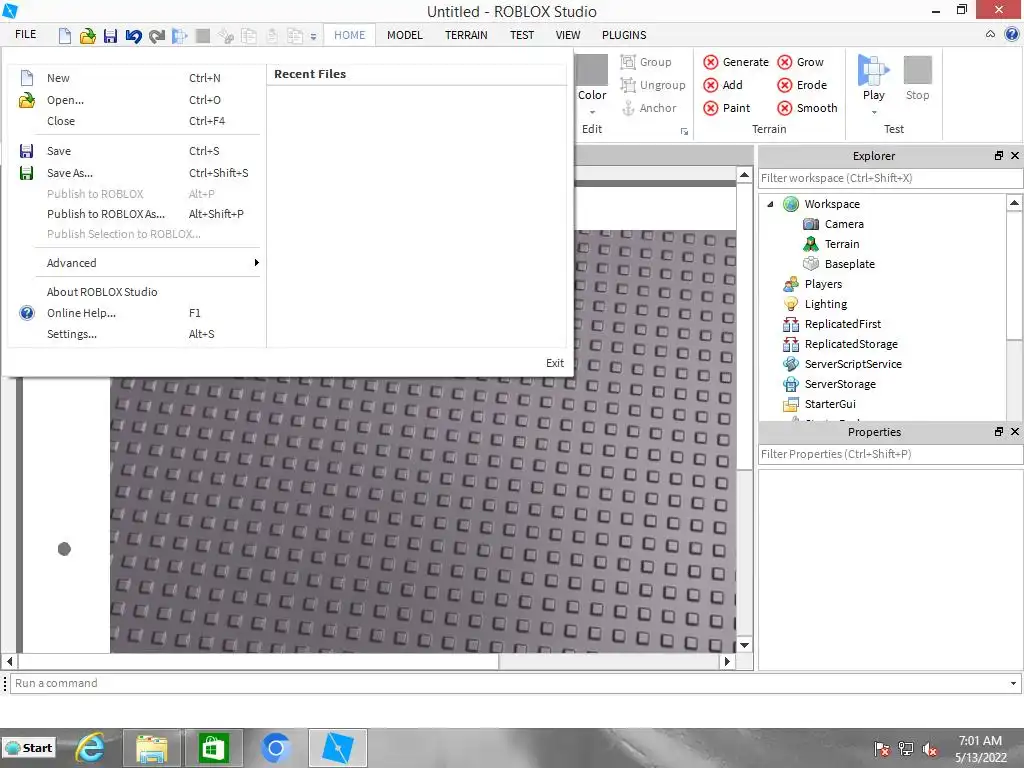Viewport: 1024px width, 768px height.
Task: Open the FILE menu button
Action: click(25, 35)
